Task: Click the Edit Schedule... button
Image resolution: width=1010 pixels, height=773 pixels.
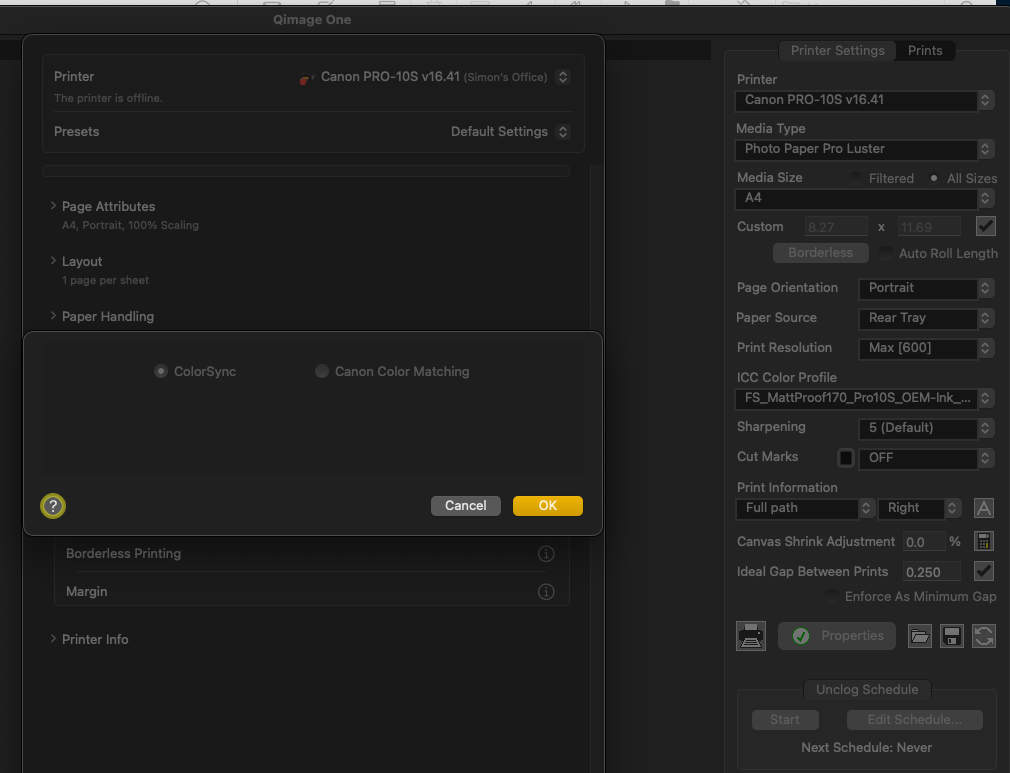Action: (x=915, y=720)
